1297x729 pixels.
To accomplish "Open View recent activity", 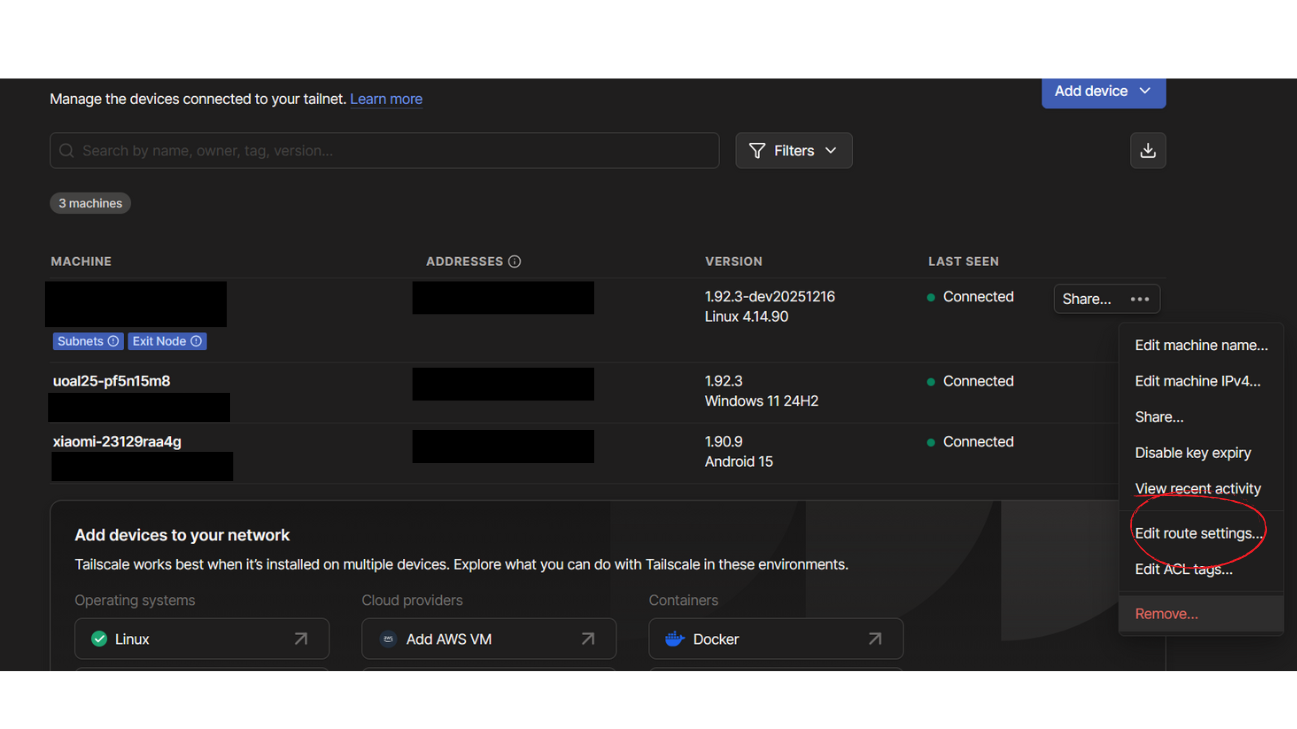I will pos(1201,489).
